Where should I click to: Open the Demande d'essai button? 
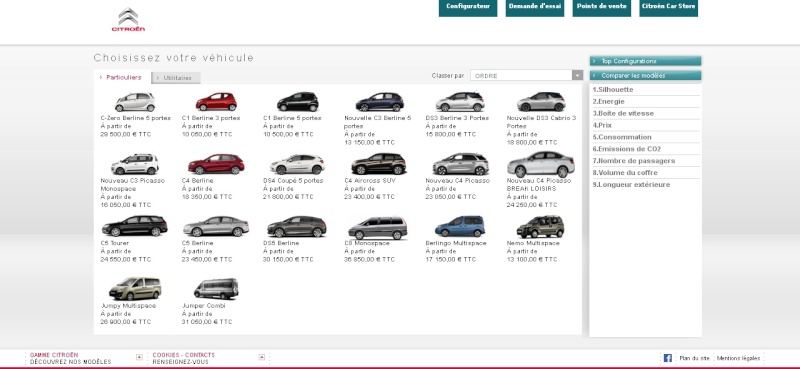535,7
